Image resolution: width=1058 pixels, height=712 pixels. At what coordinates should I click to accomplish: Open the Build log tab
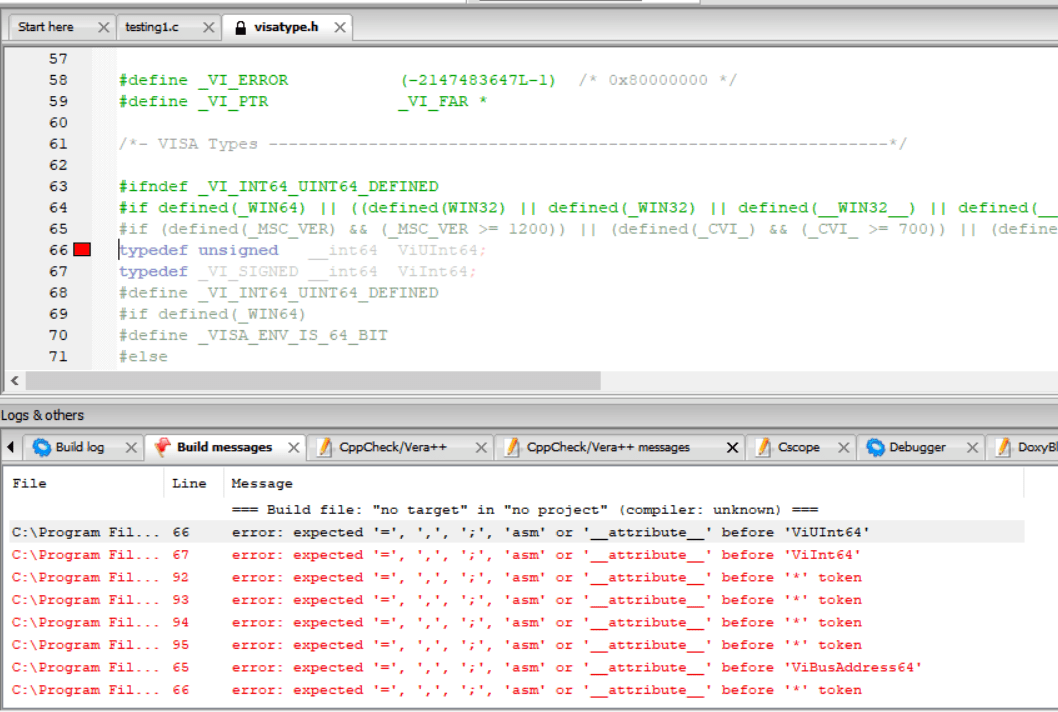point(80,447)
